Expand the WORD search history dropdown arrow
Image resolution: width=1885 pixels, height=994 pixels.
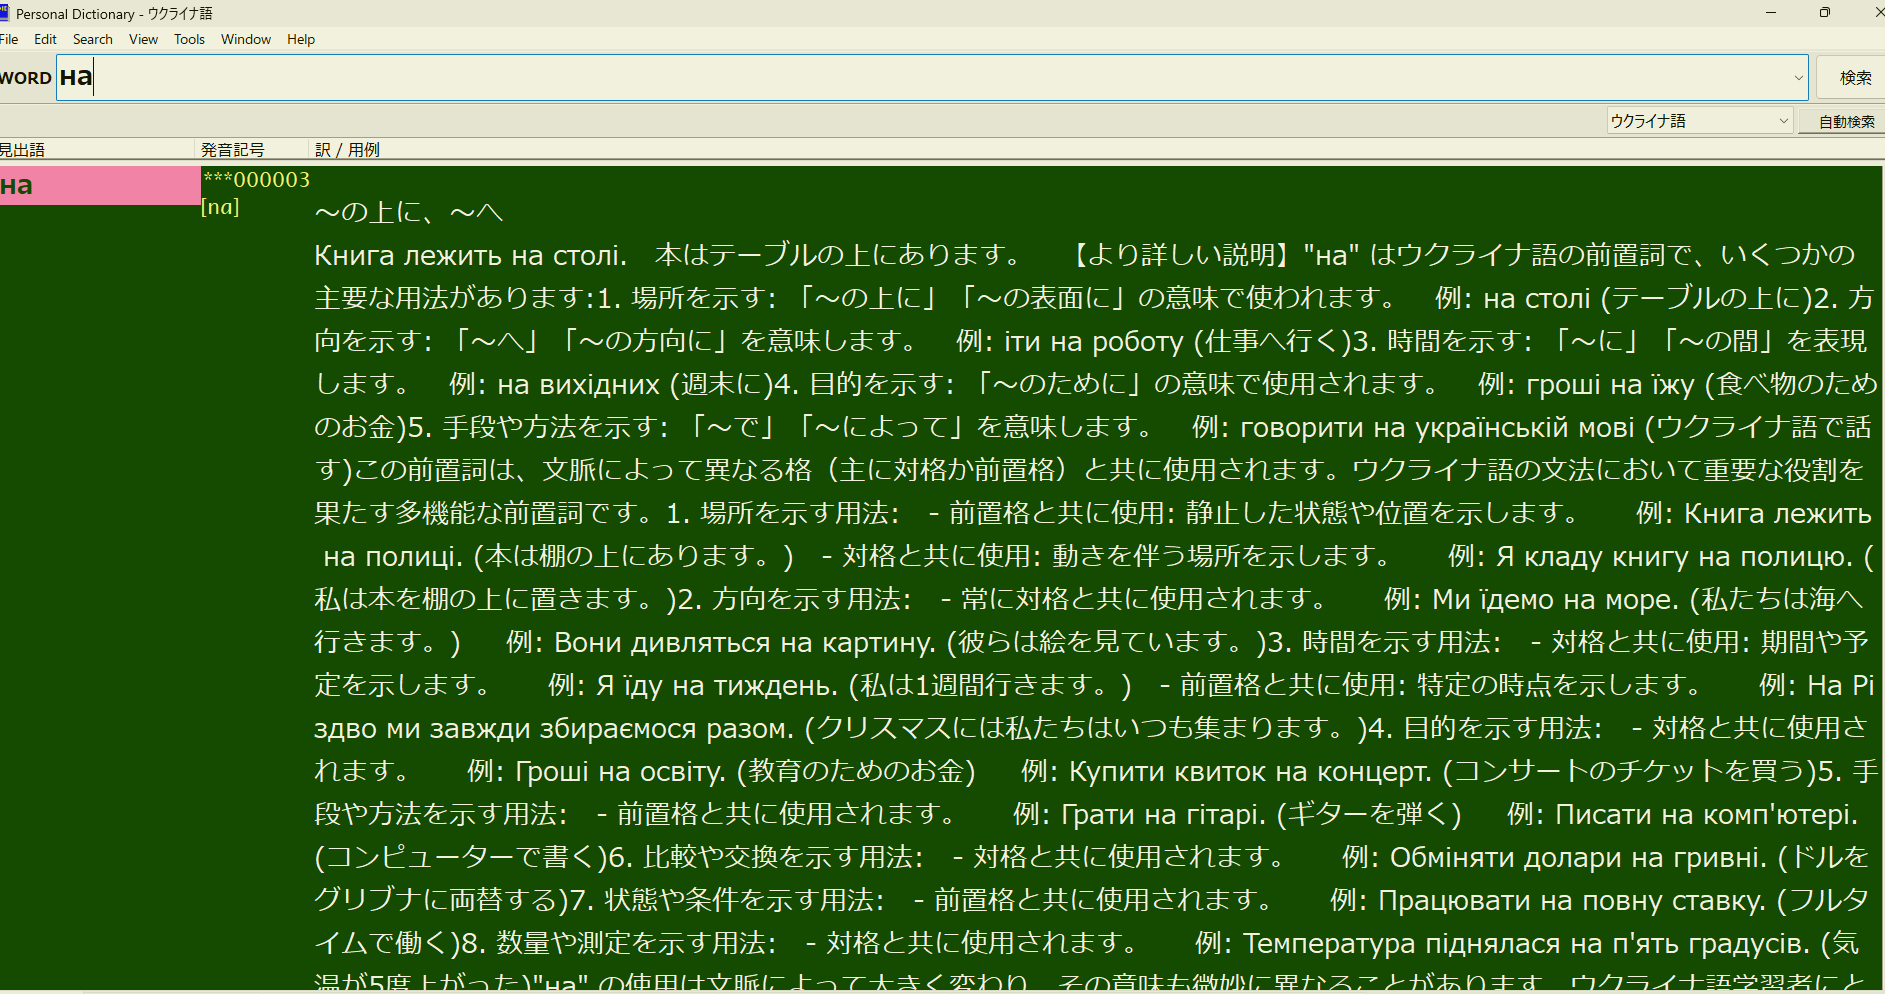[1798, 77]
